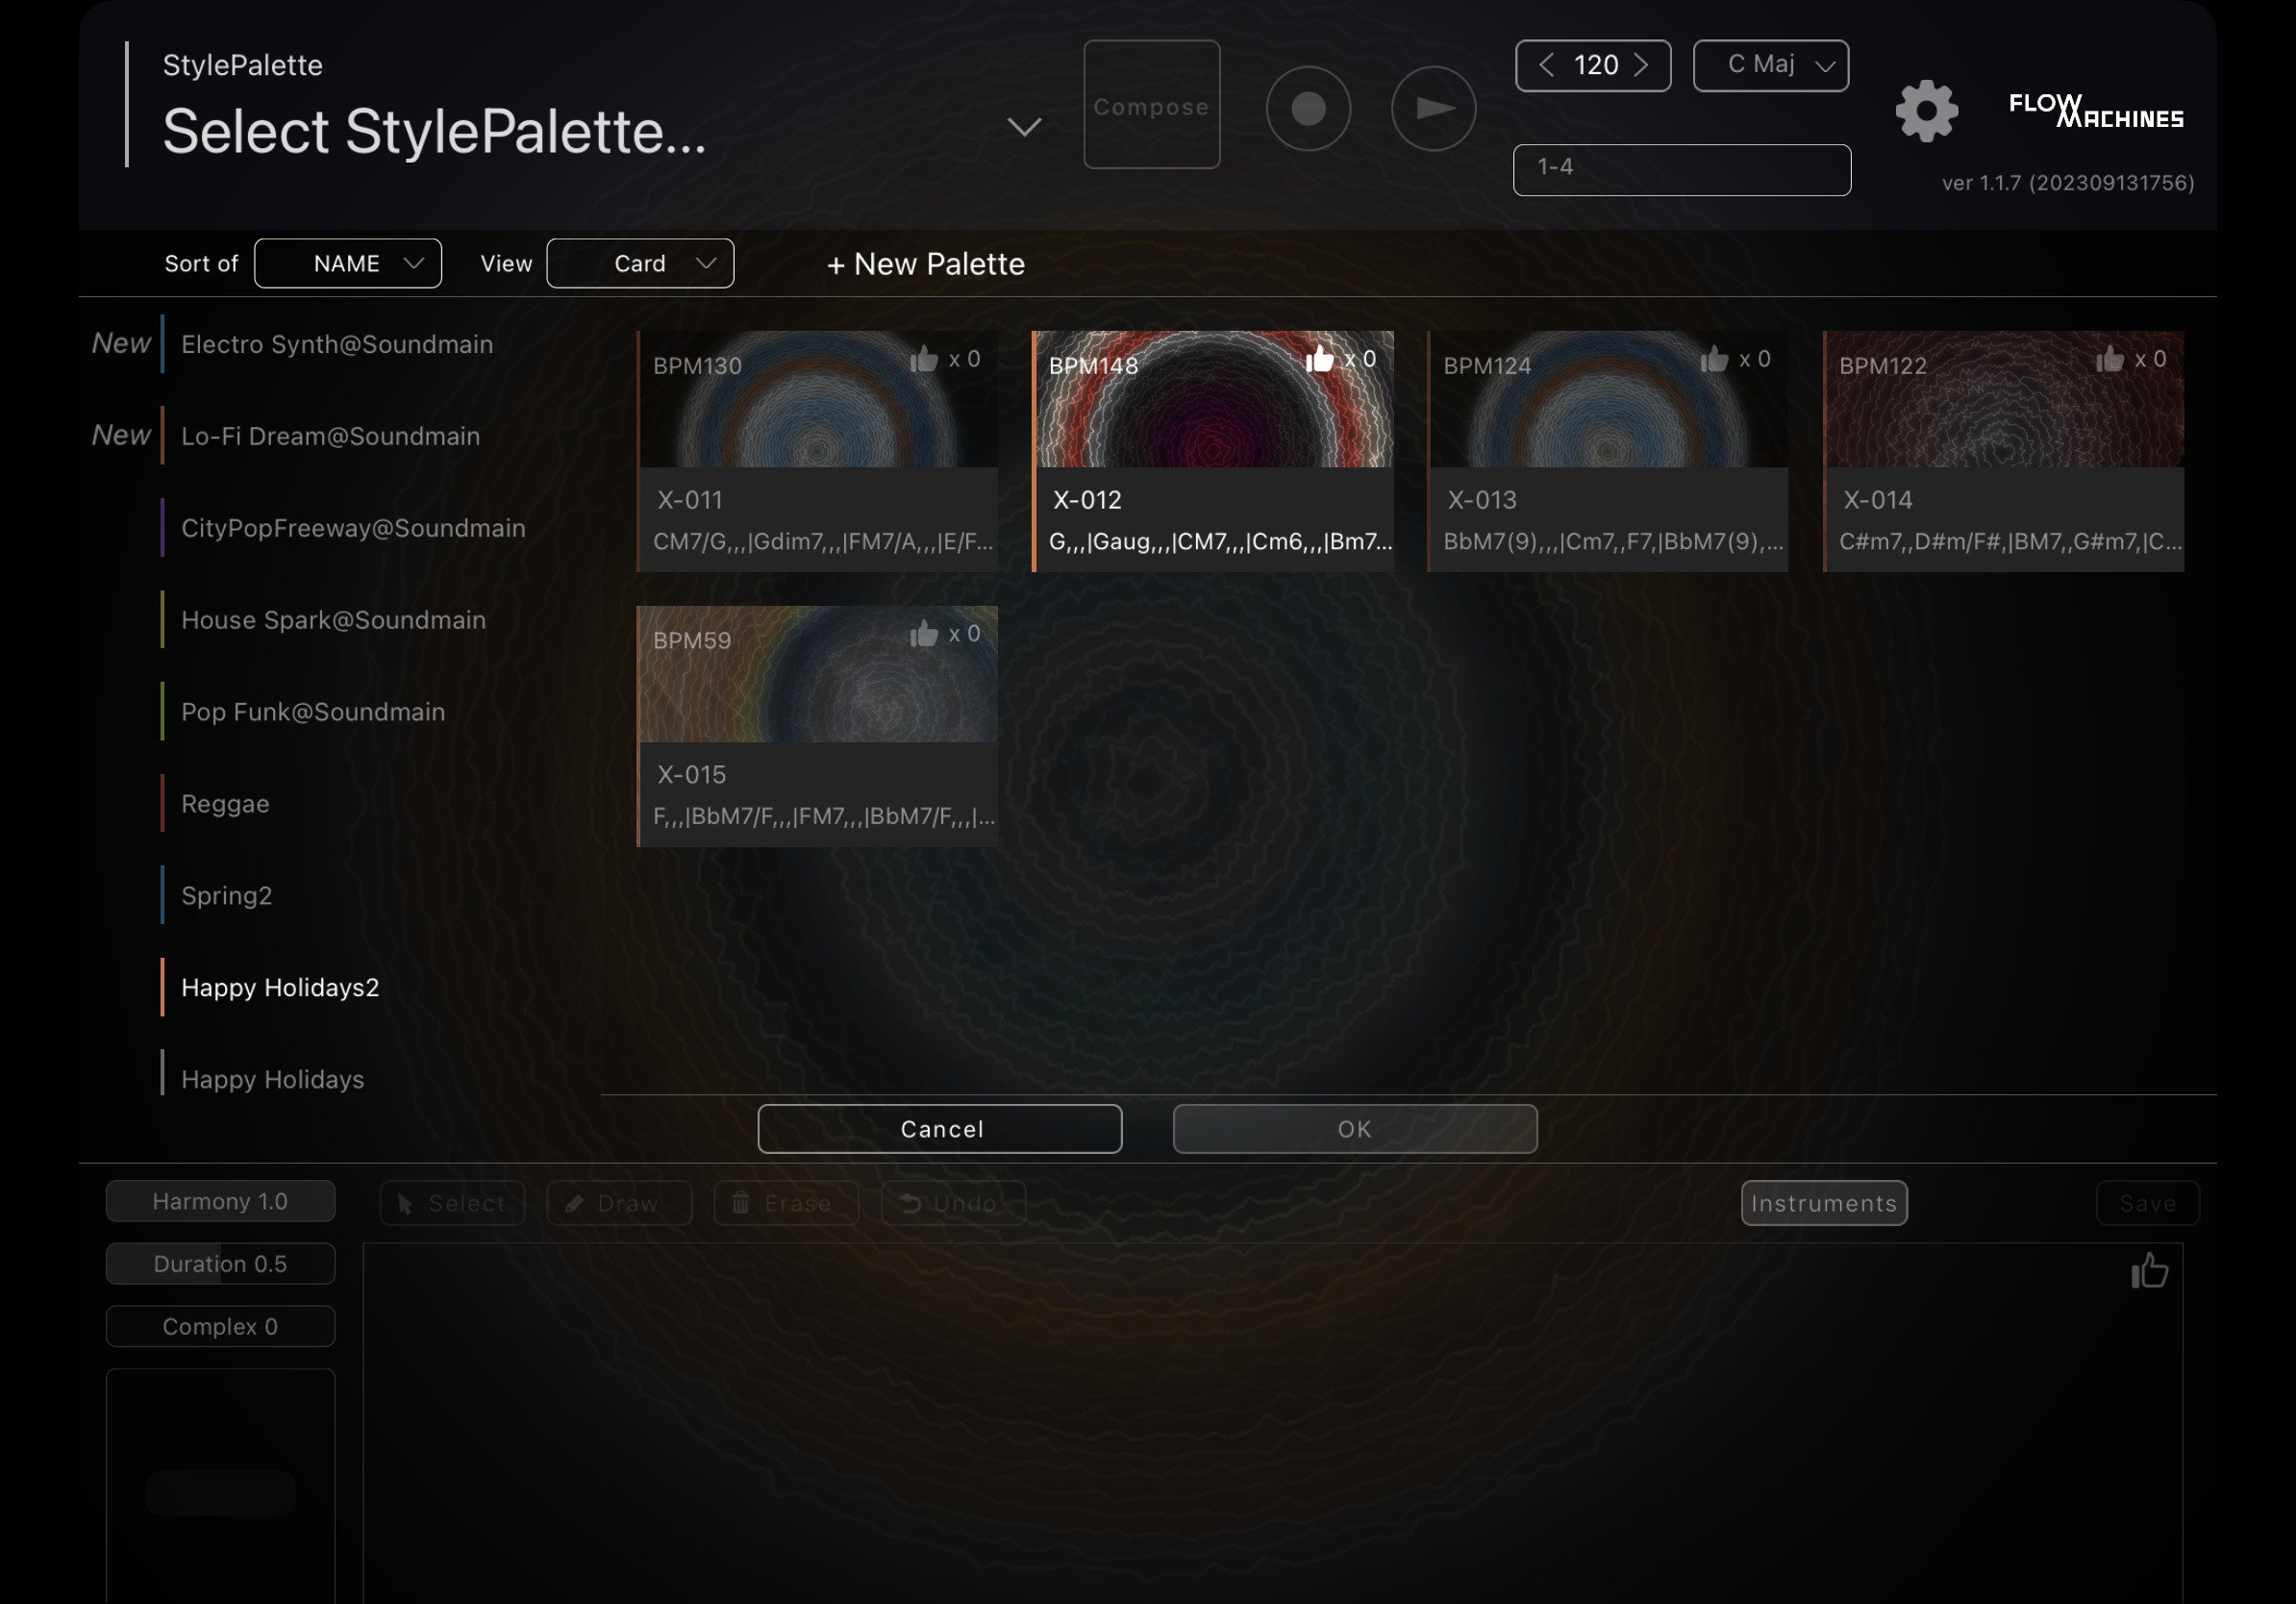Image resolution: width=2296 pixels, height=1604 pixels.
Task: Expand the Select StylePalette chevron
Action: 1024,126
